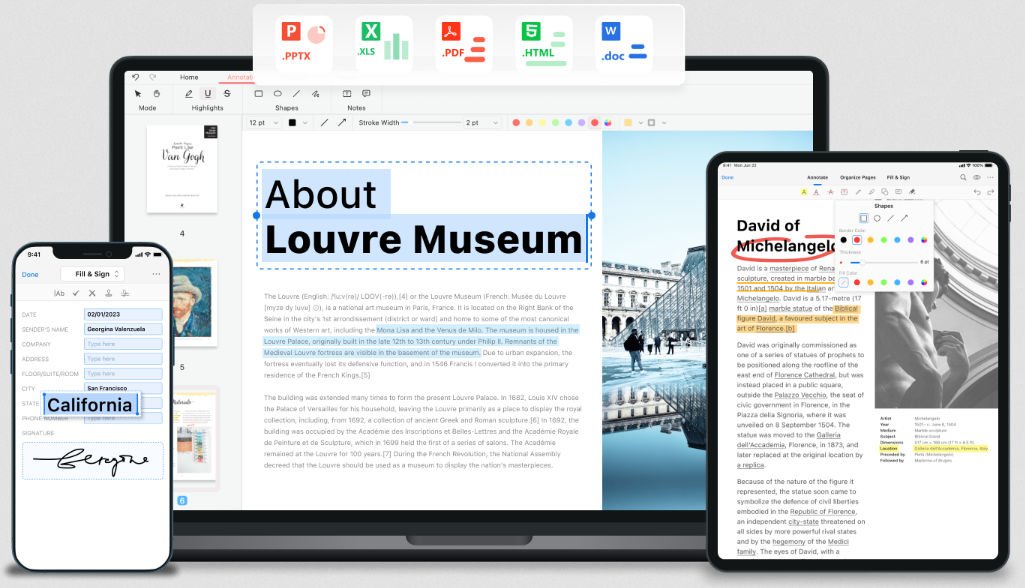Insert a comment bubble note on laptop

click(366, 94)
